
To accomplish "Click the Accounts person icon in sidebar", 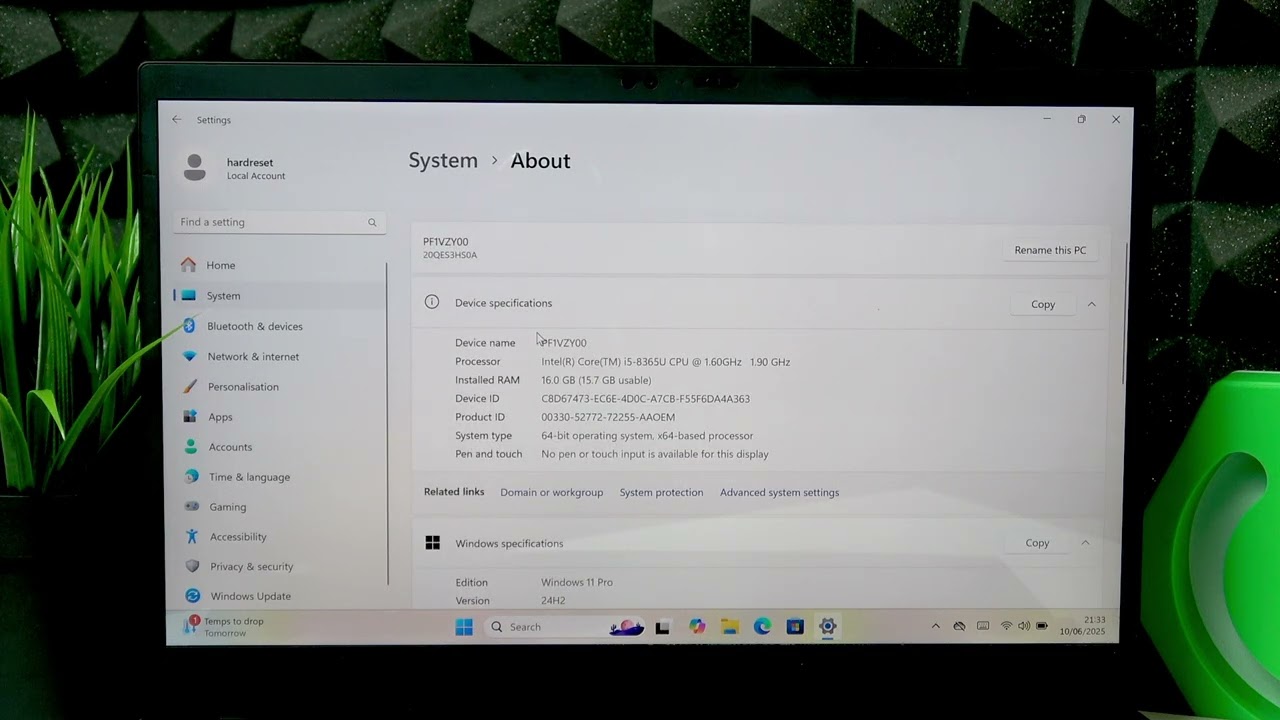I will [x=190, y=447].
